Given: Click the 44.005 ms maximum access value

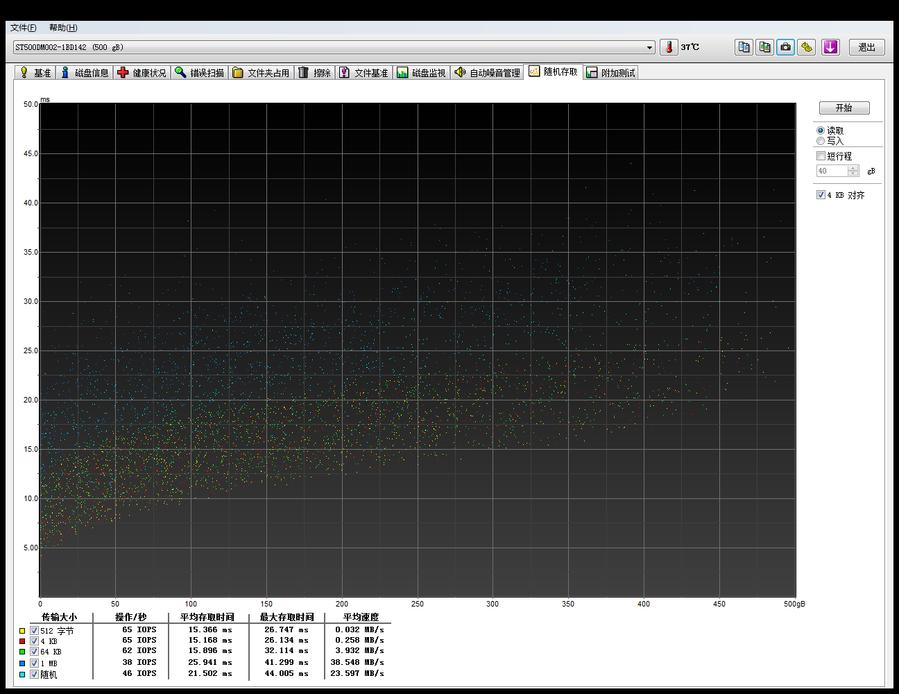Looking at the screenshot, I should pyautogui.click(x=286, y=673).
